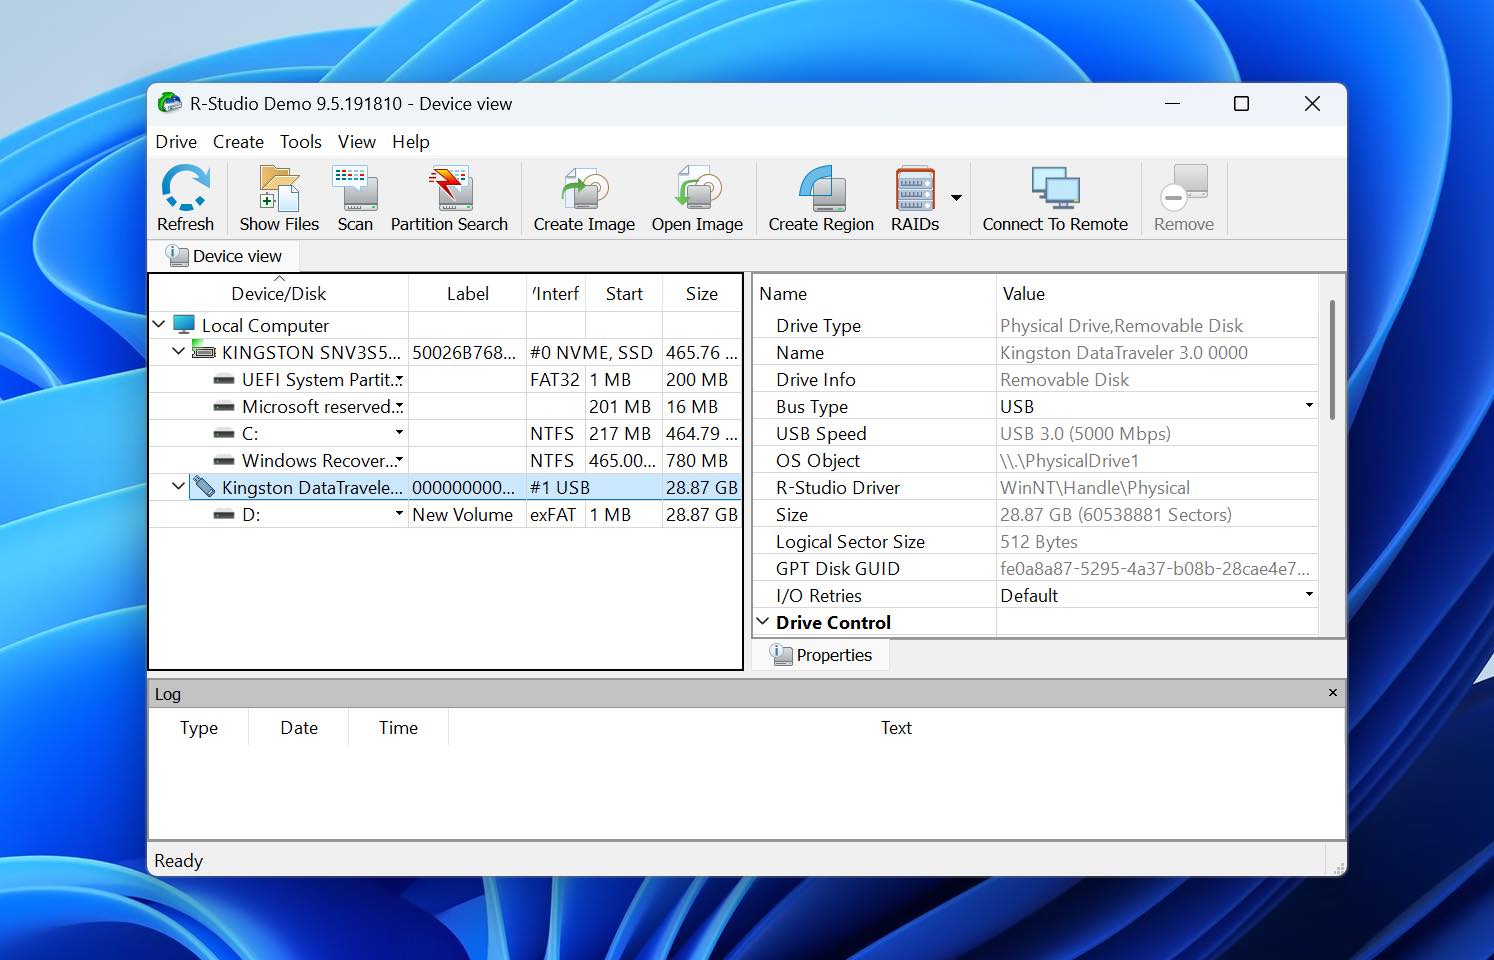Image resolution: width=1494 pixels, height=960 pixels.
Task: Click the Interf column header
Action: (x=556, y=294)
